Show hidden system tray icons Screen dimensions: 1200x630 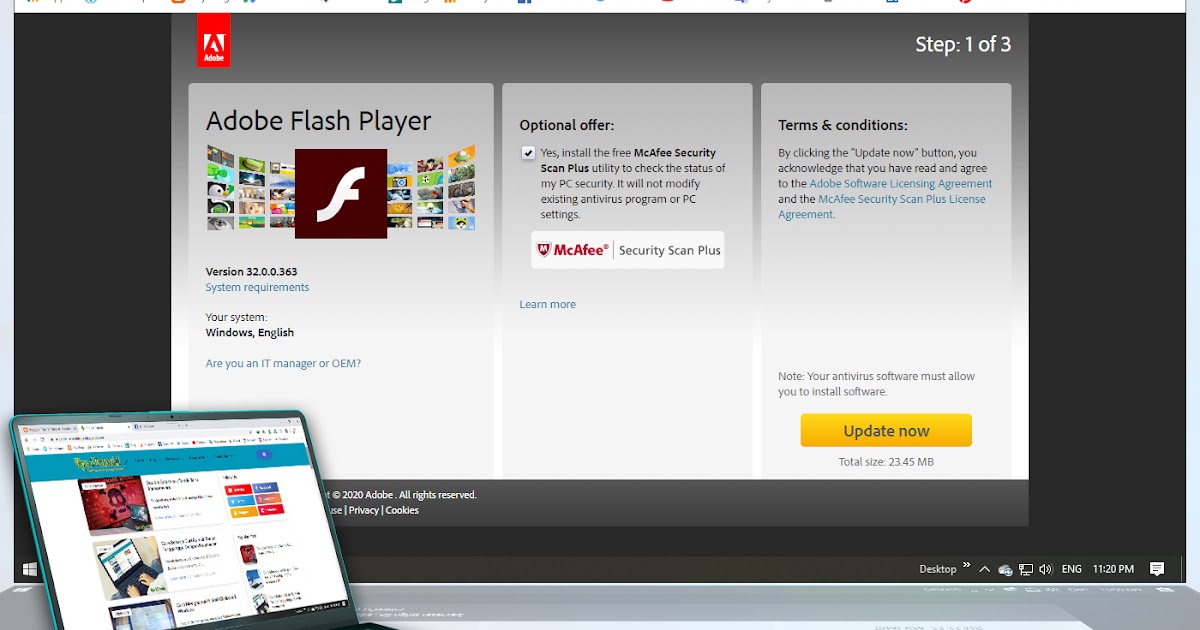[x=985, y=569]
